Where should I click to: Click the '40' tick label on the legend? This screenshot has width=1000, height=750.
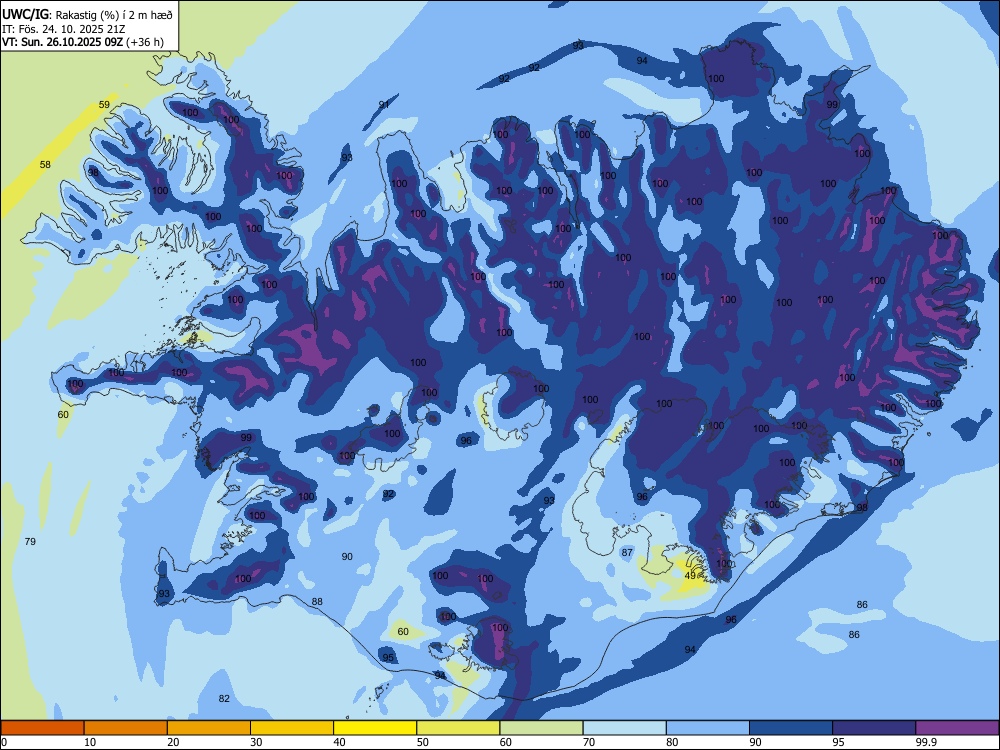(340, 742)
